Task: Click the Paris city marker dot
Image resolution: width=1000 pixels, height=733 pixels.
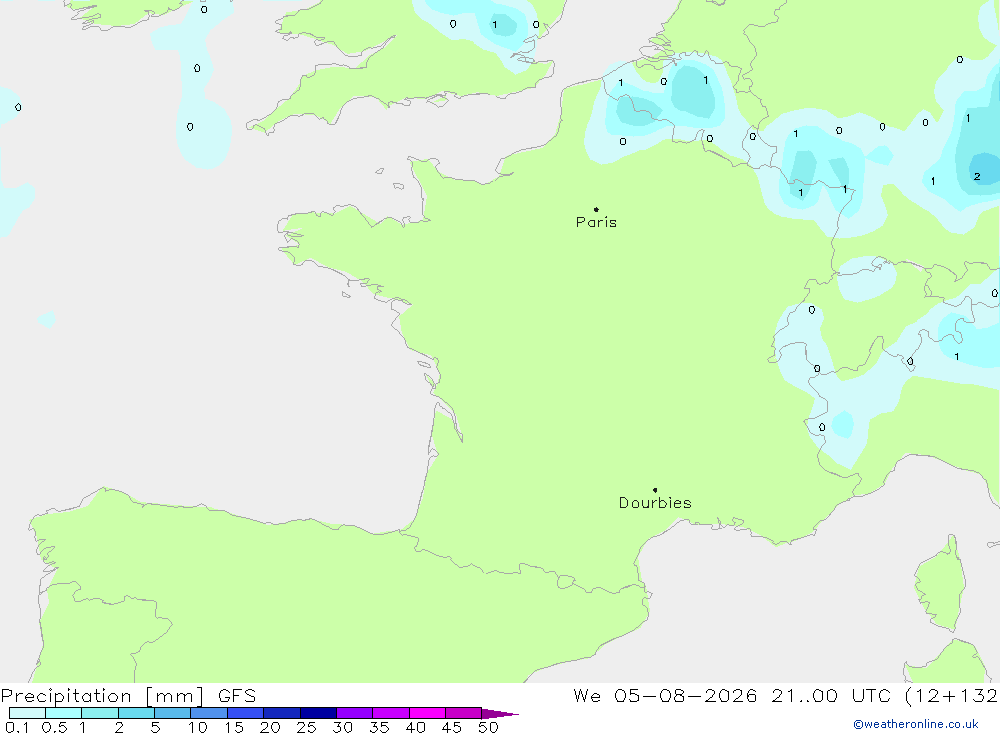Action: pos(596,209)
